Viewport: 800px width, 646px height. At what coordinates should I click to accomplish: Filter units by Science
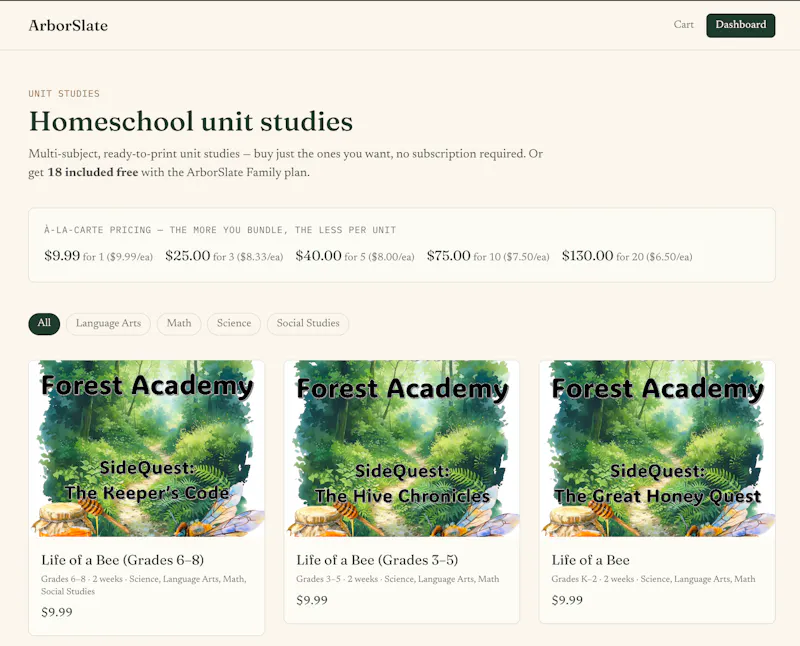pyautogui.click(x=234, y=324)
